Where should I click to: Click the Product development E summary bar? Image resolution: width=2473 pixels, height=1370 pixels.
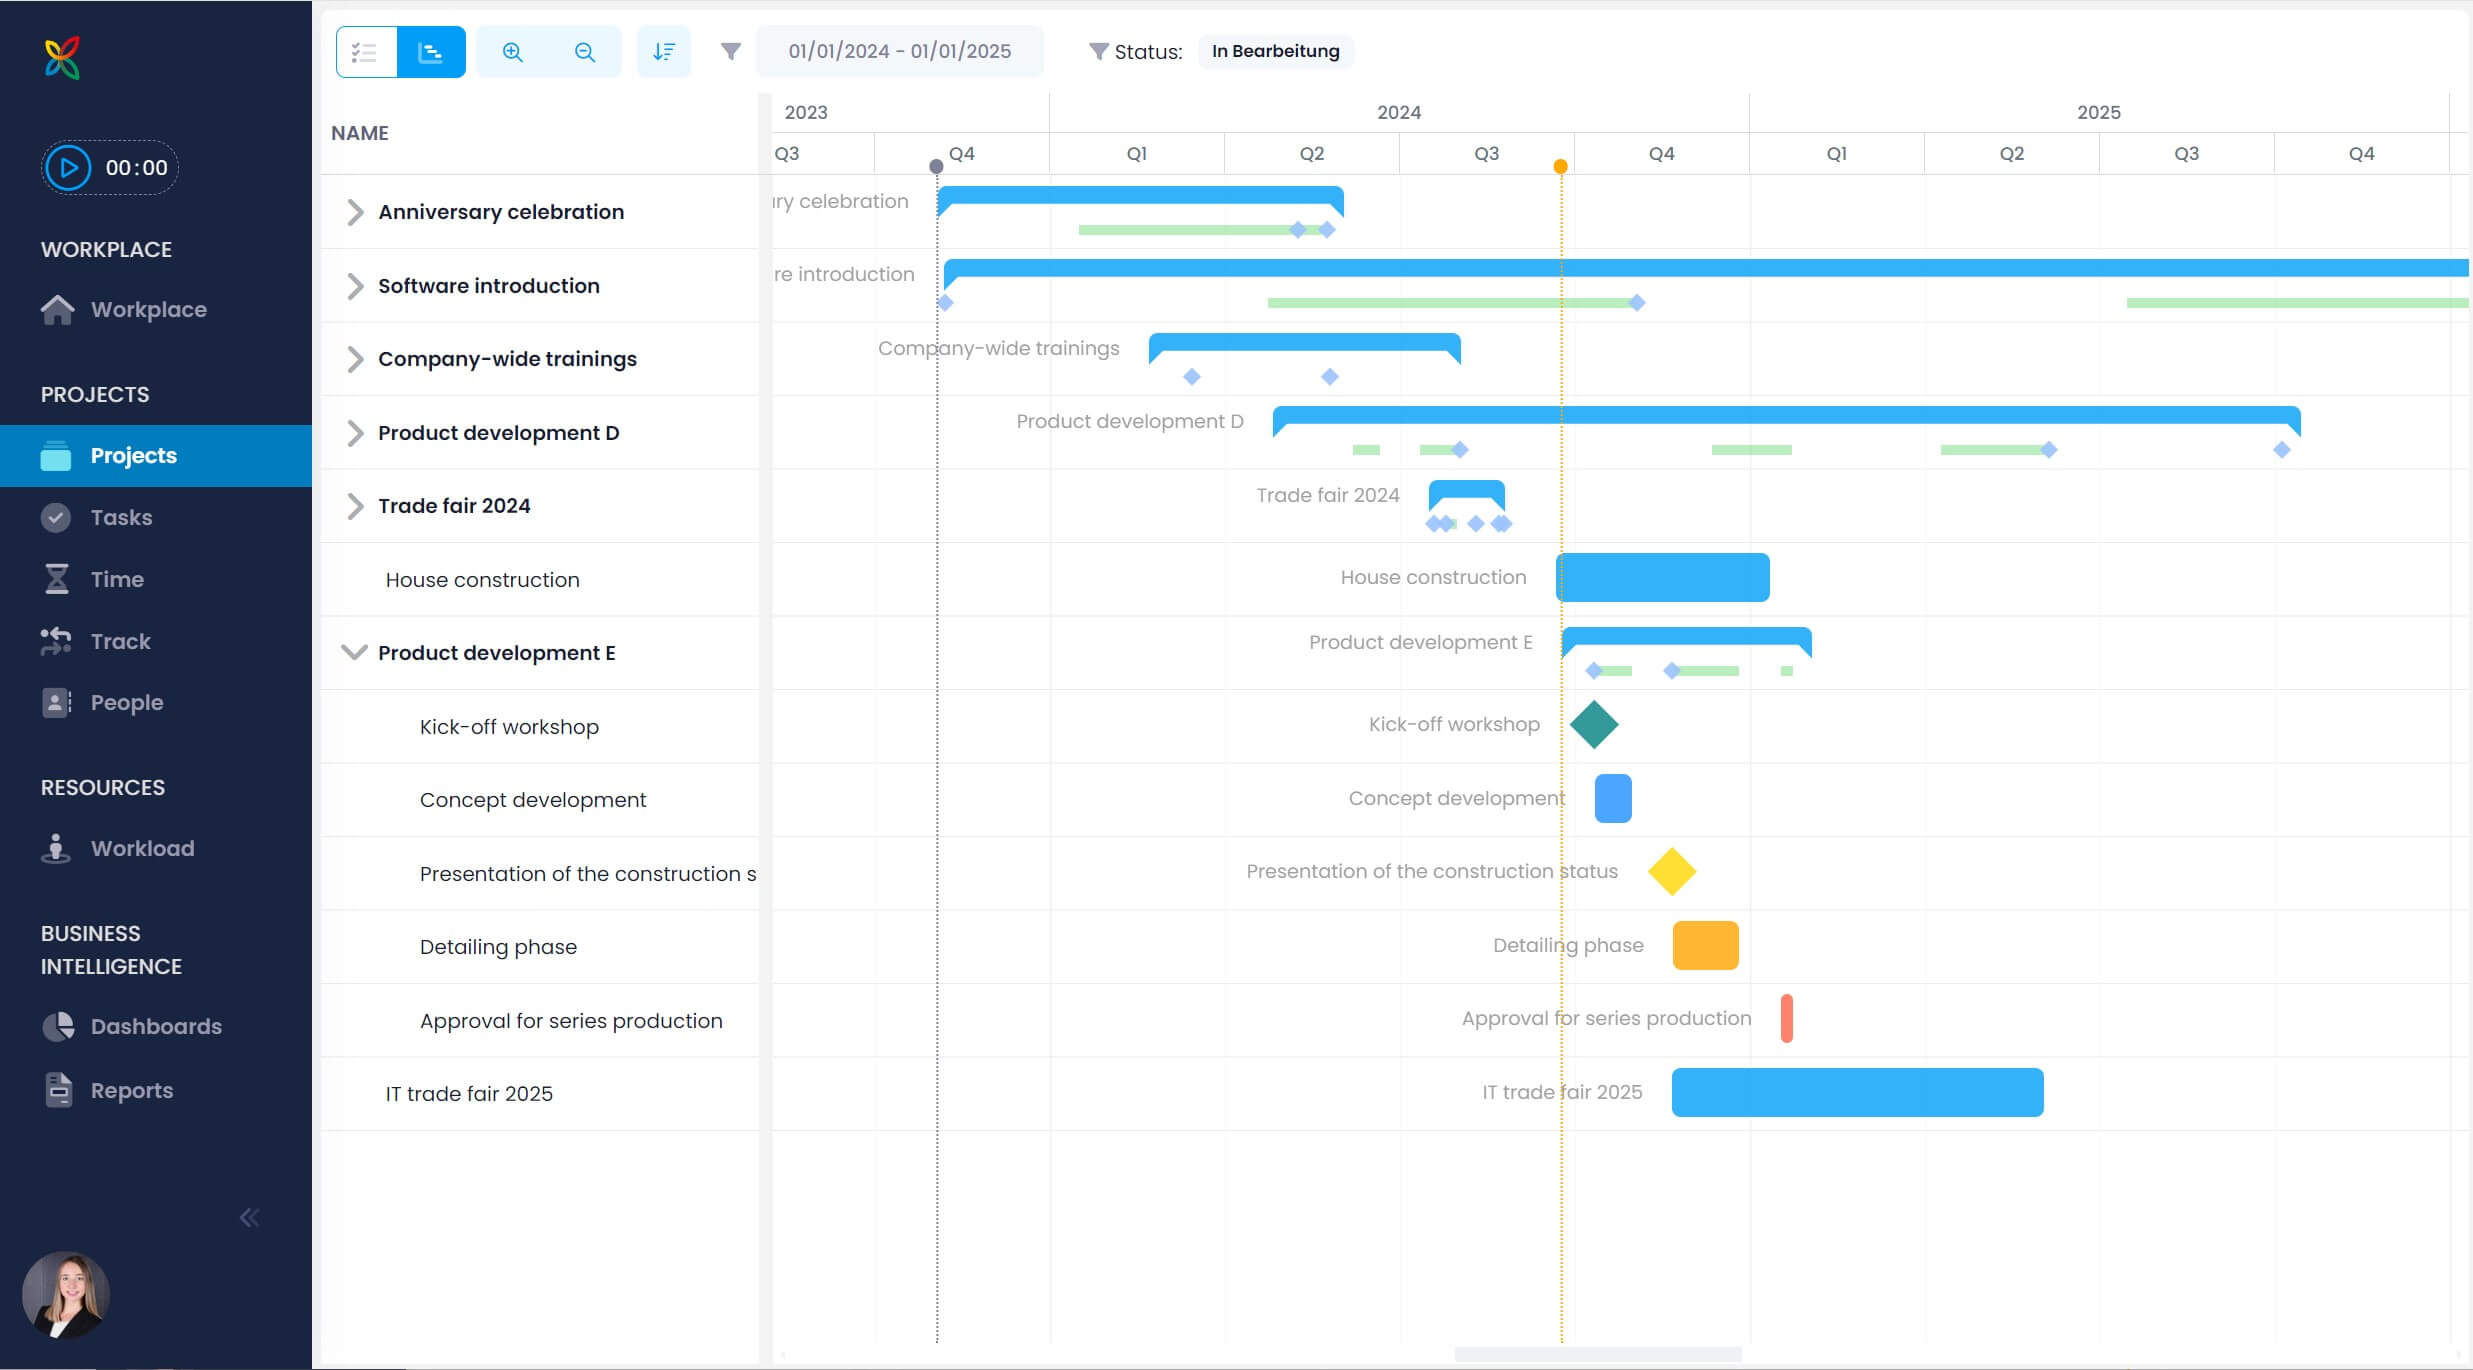click(1687, 638)
